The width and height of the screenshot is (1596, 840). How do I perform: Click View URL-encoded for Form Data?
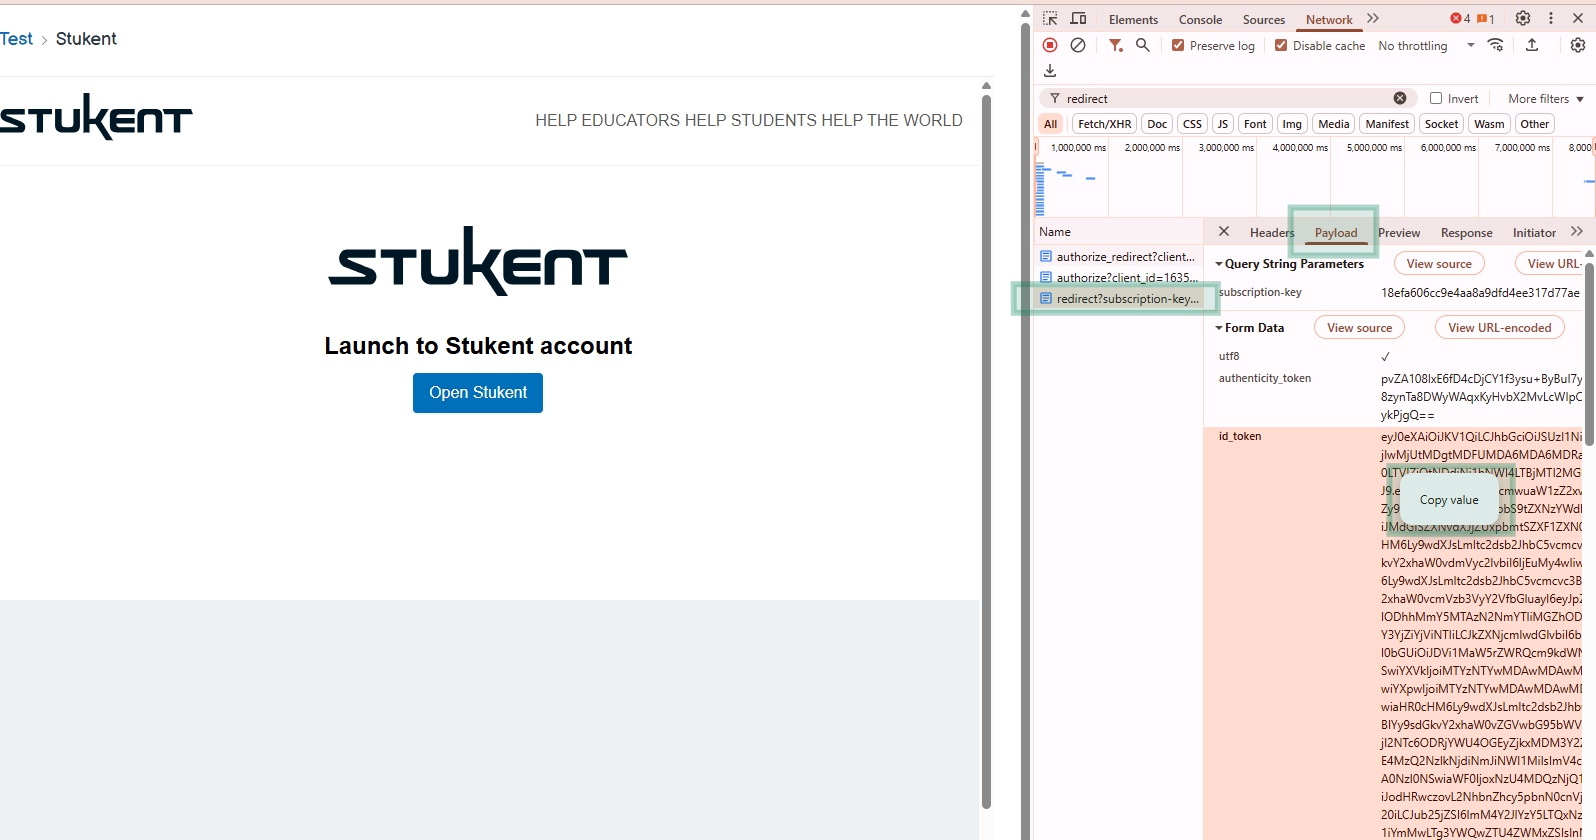tap(1500, 328)
